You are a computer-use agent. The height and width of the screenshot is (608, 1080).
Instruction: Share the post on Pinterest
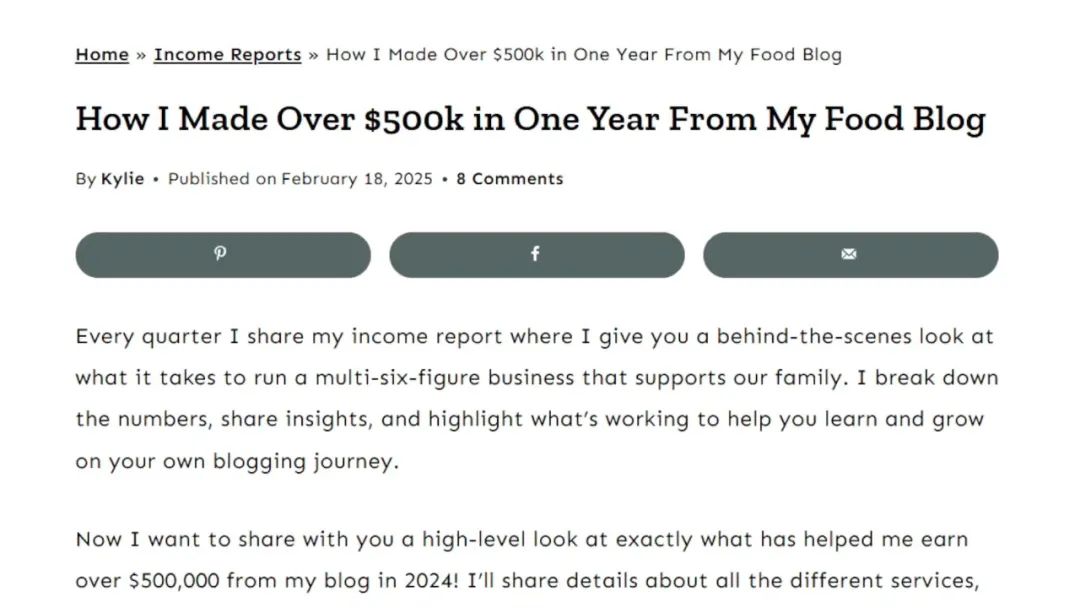222,255
